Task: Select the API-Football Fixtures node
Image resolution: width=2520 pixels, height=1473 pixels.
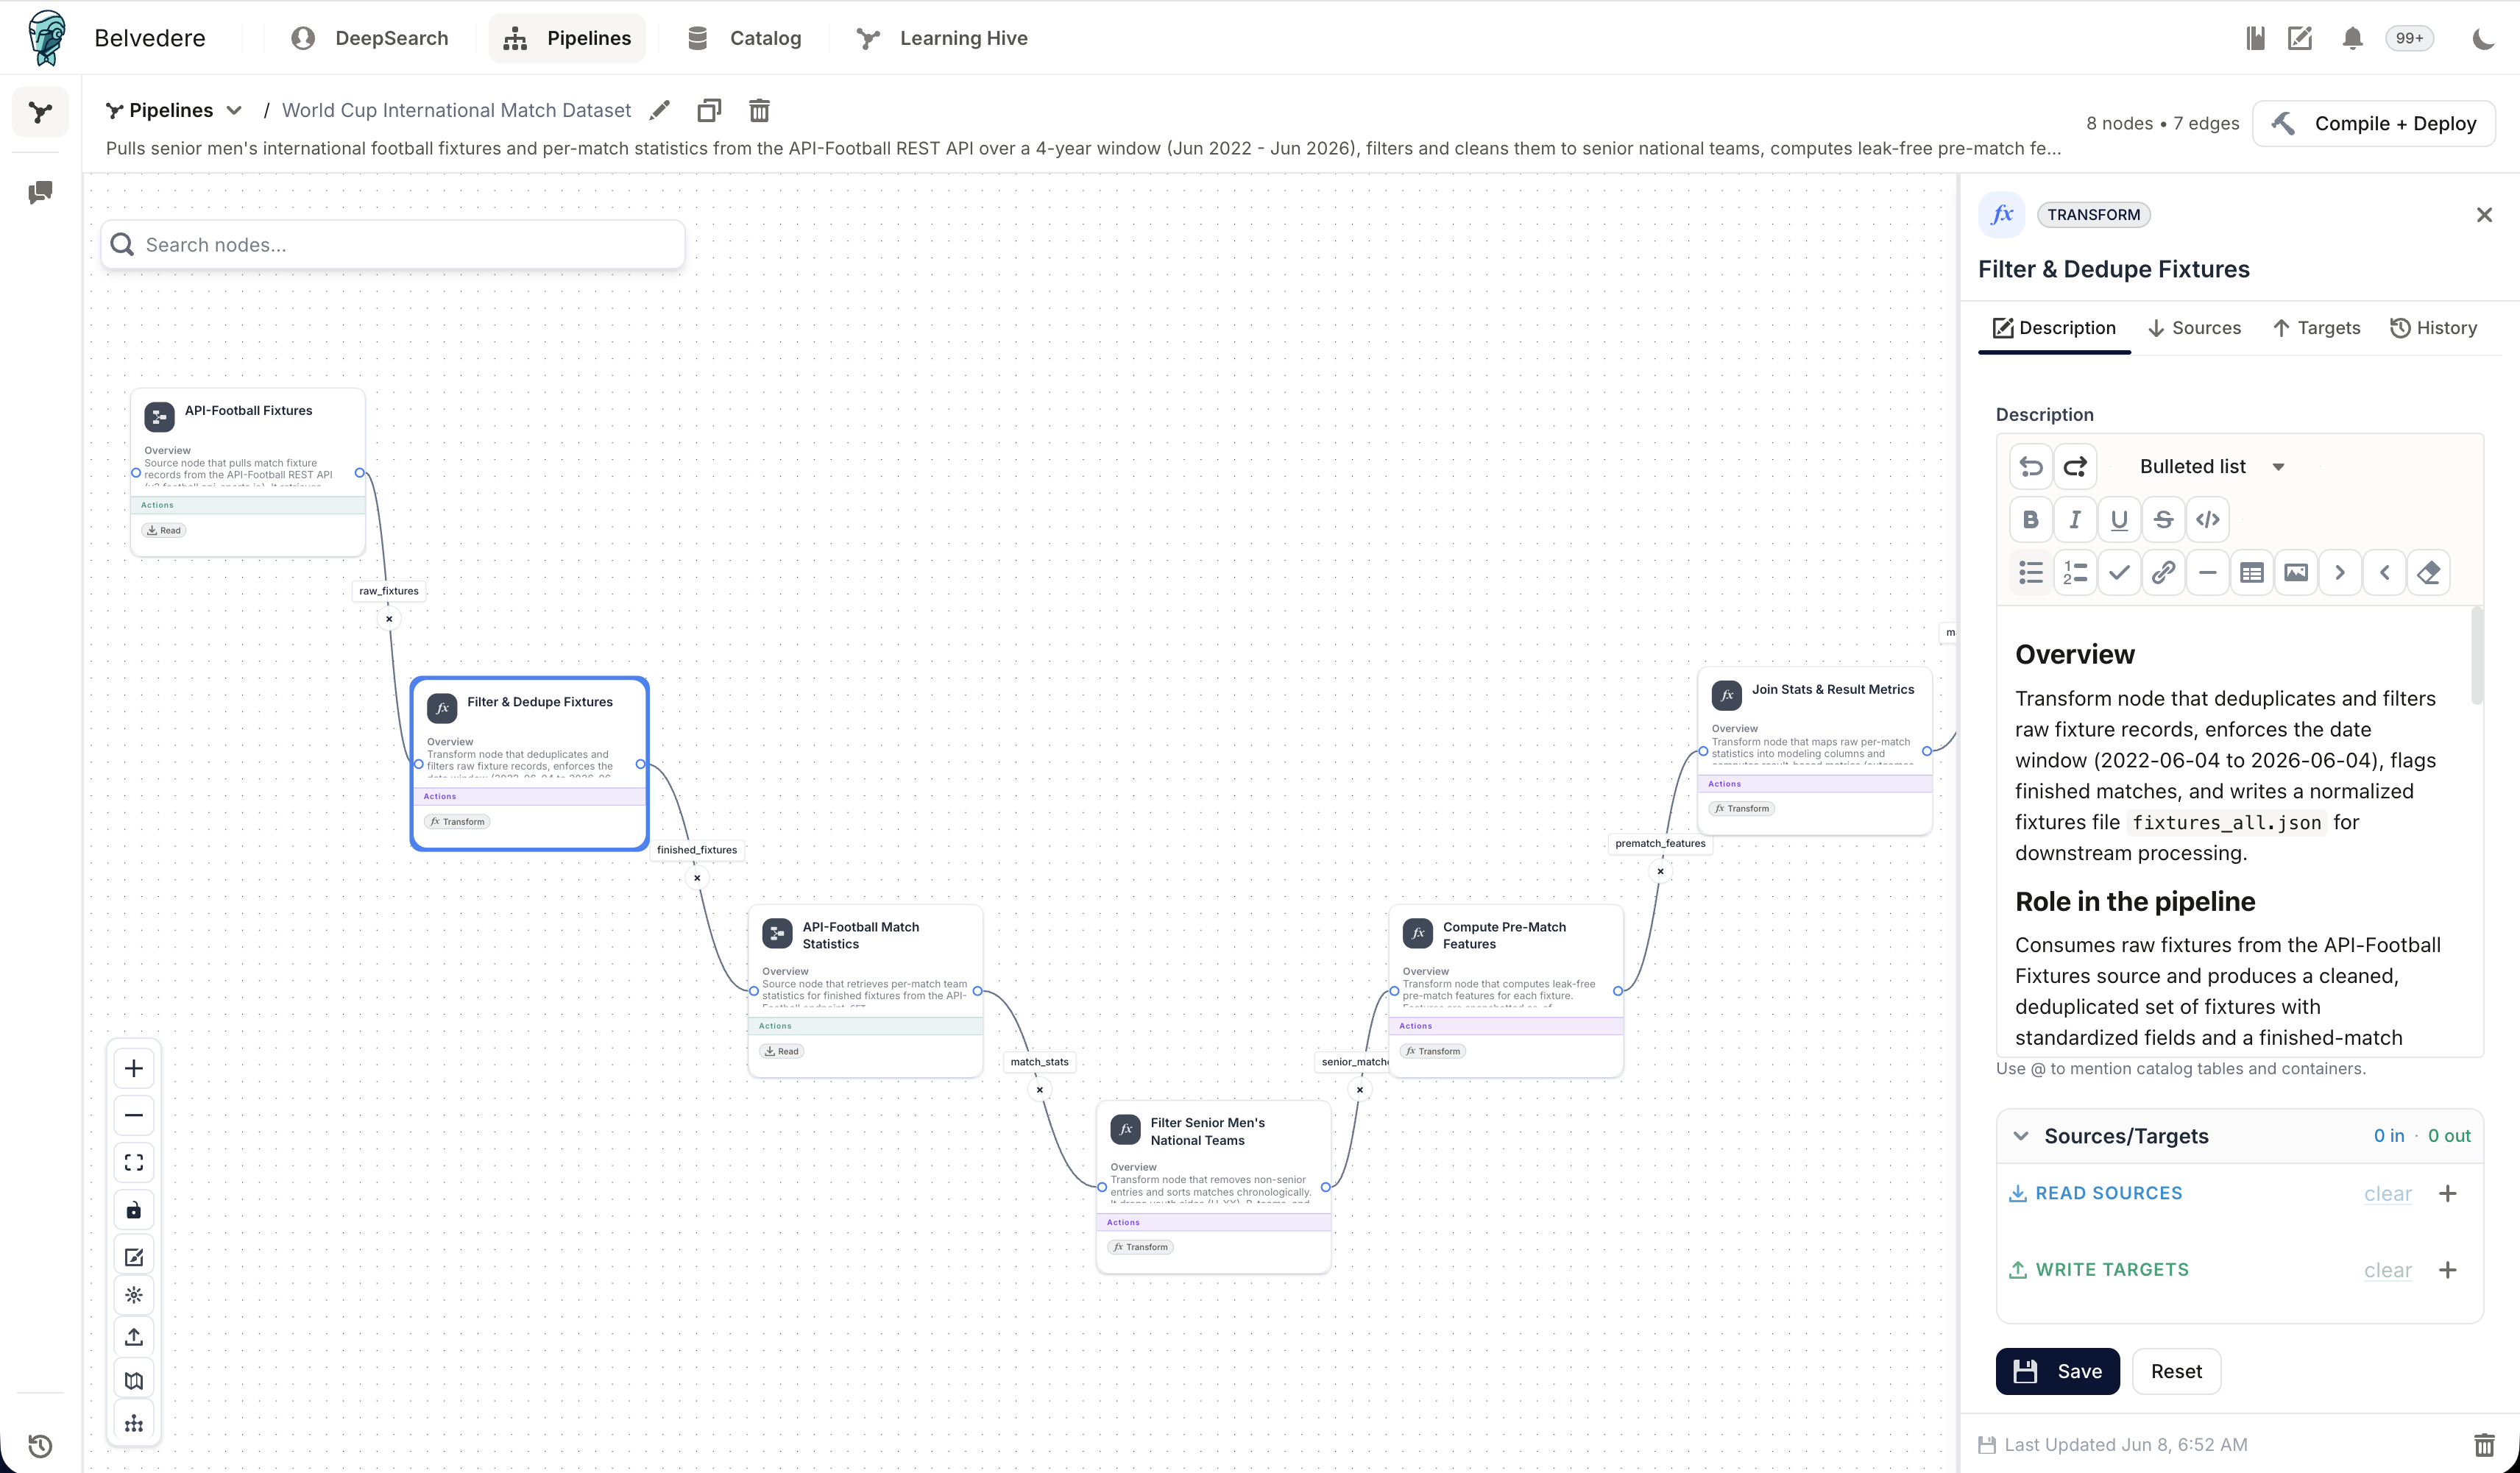Action: pyautogui.click(x=248, y=472)
